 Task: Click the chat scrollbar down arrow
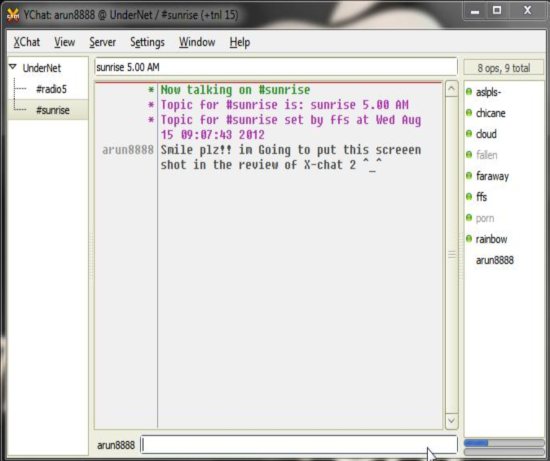[451, 420]
